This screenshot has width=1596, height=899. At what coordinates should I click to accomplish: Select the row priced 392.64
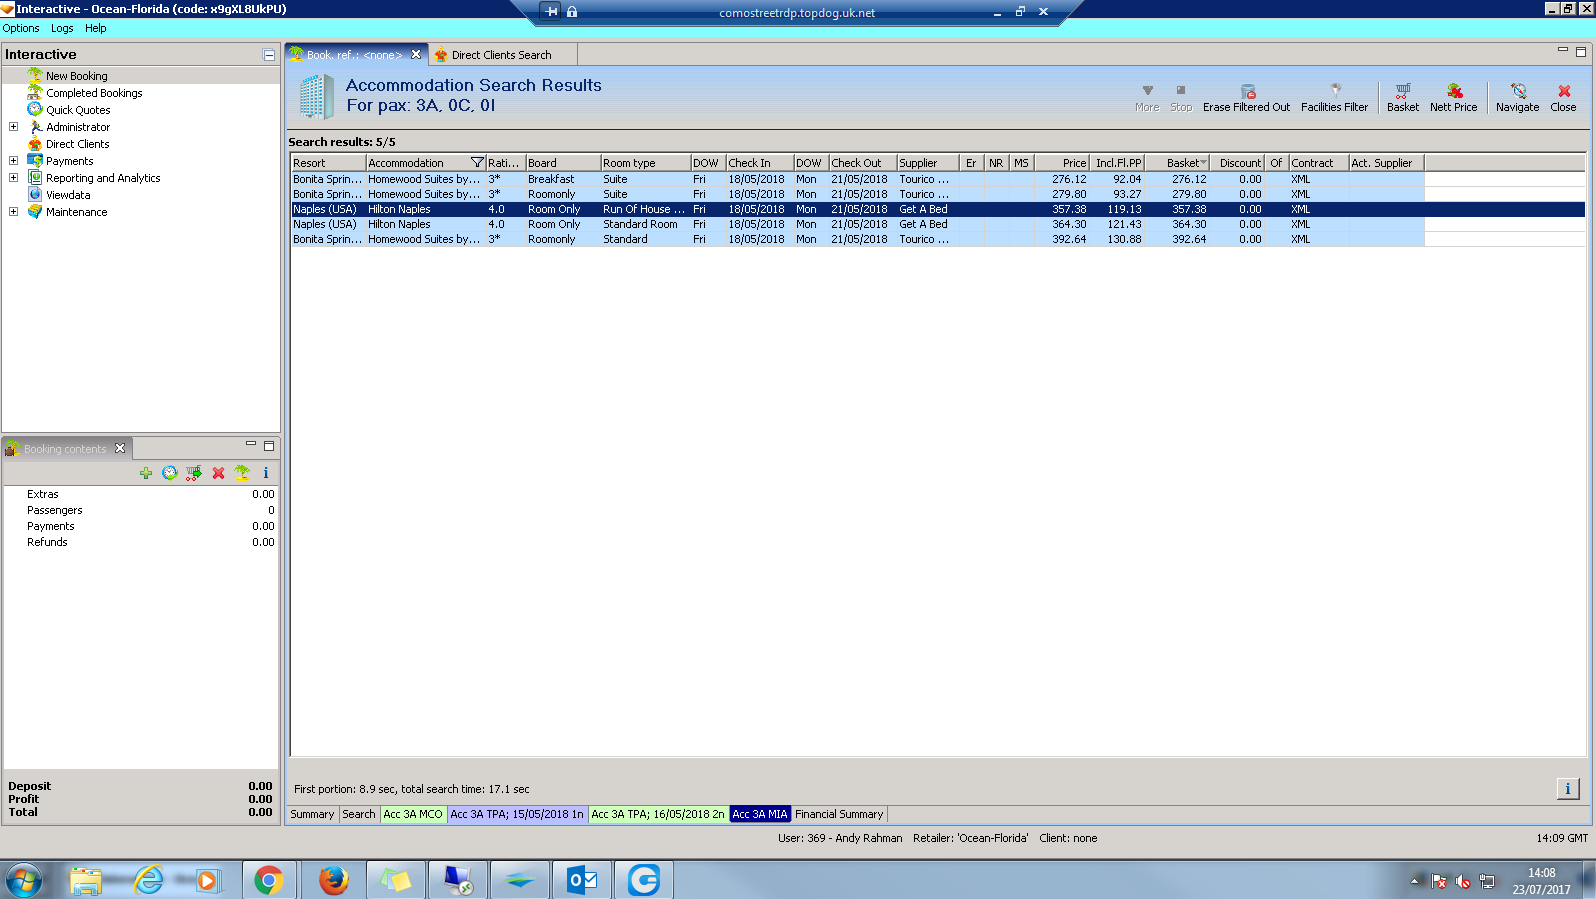(x=938, y=239)
